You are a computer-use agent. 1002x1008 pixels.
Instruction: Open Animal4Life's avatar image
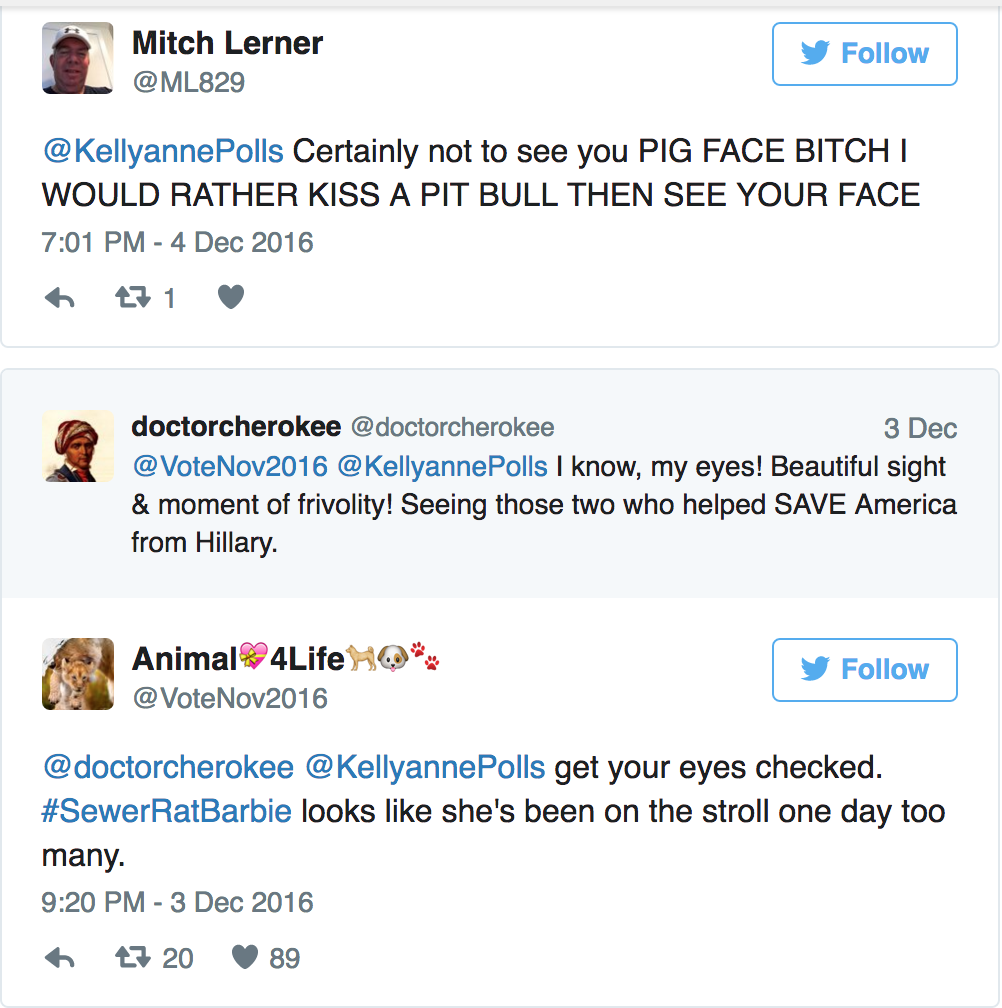click(x=78, y=674)
